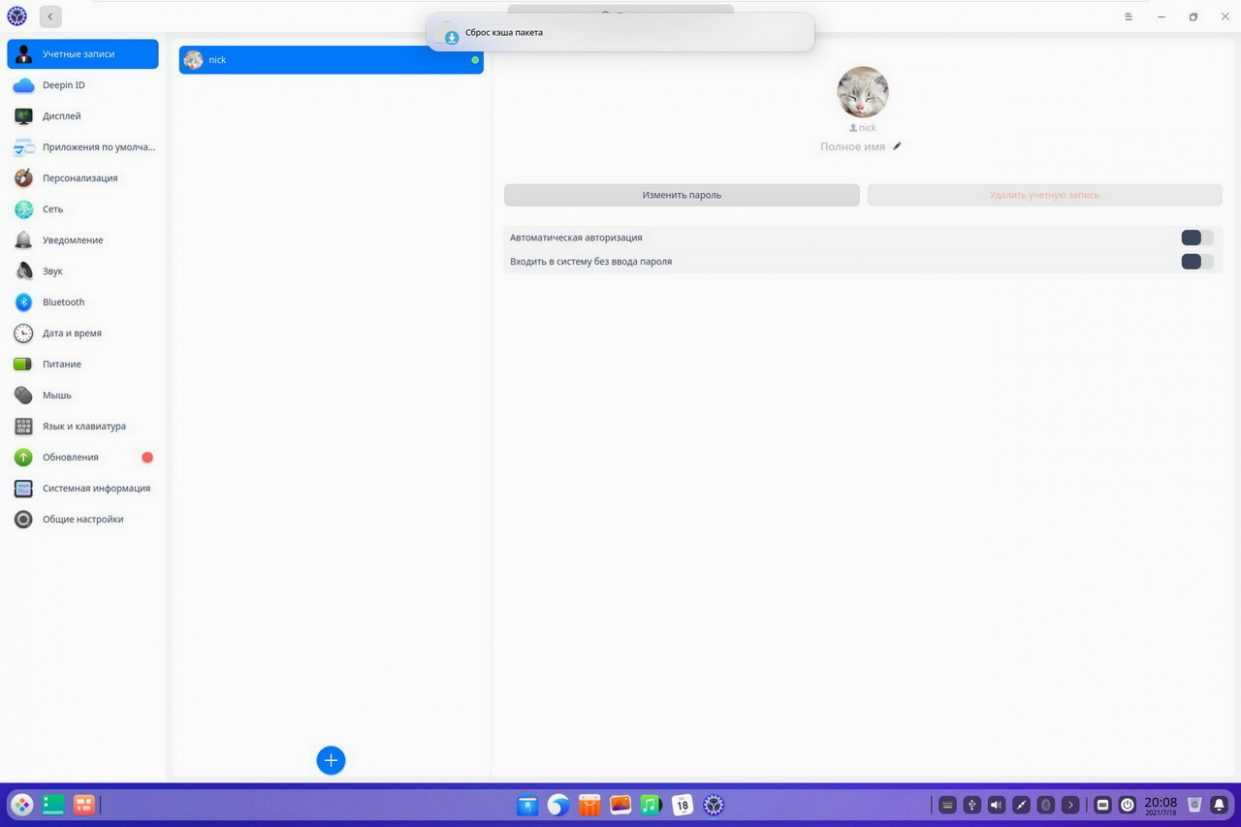This screenshot has width=1241, height=827.
Task: Open Общие настройки section
Action: (x=82, y=519)
